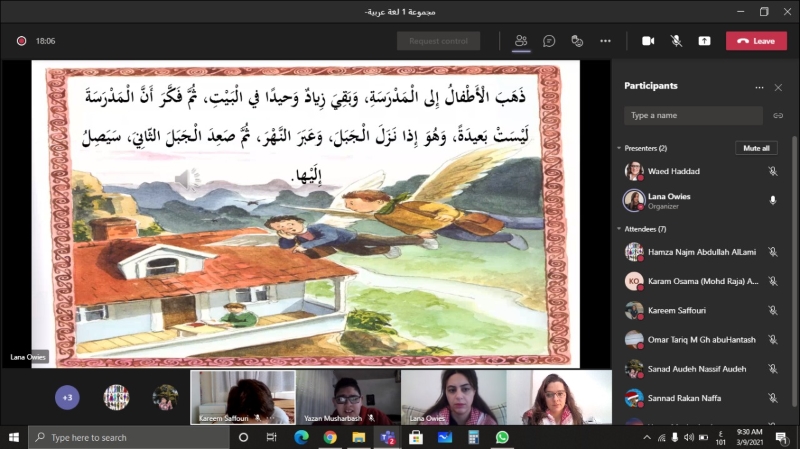The image size is (800, 449).
Task: Open More actions menu in meeting toolbar
Action: [605, 41]
